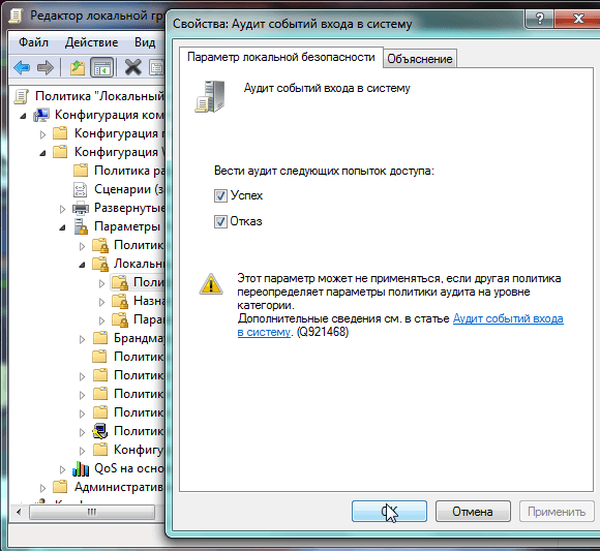Select the QoS bar chart icon
This screenshot has height=551, width=600.
[81, 469]
